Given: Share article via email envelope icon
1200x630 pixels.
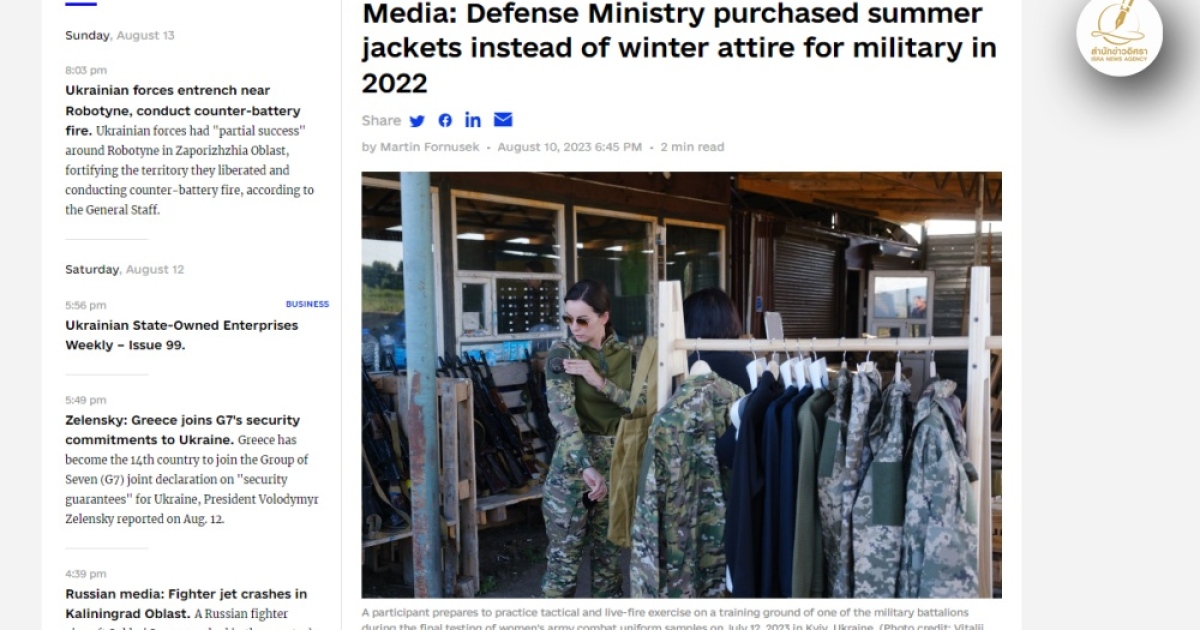Looking at the screenshot, I should (503, 120).
